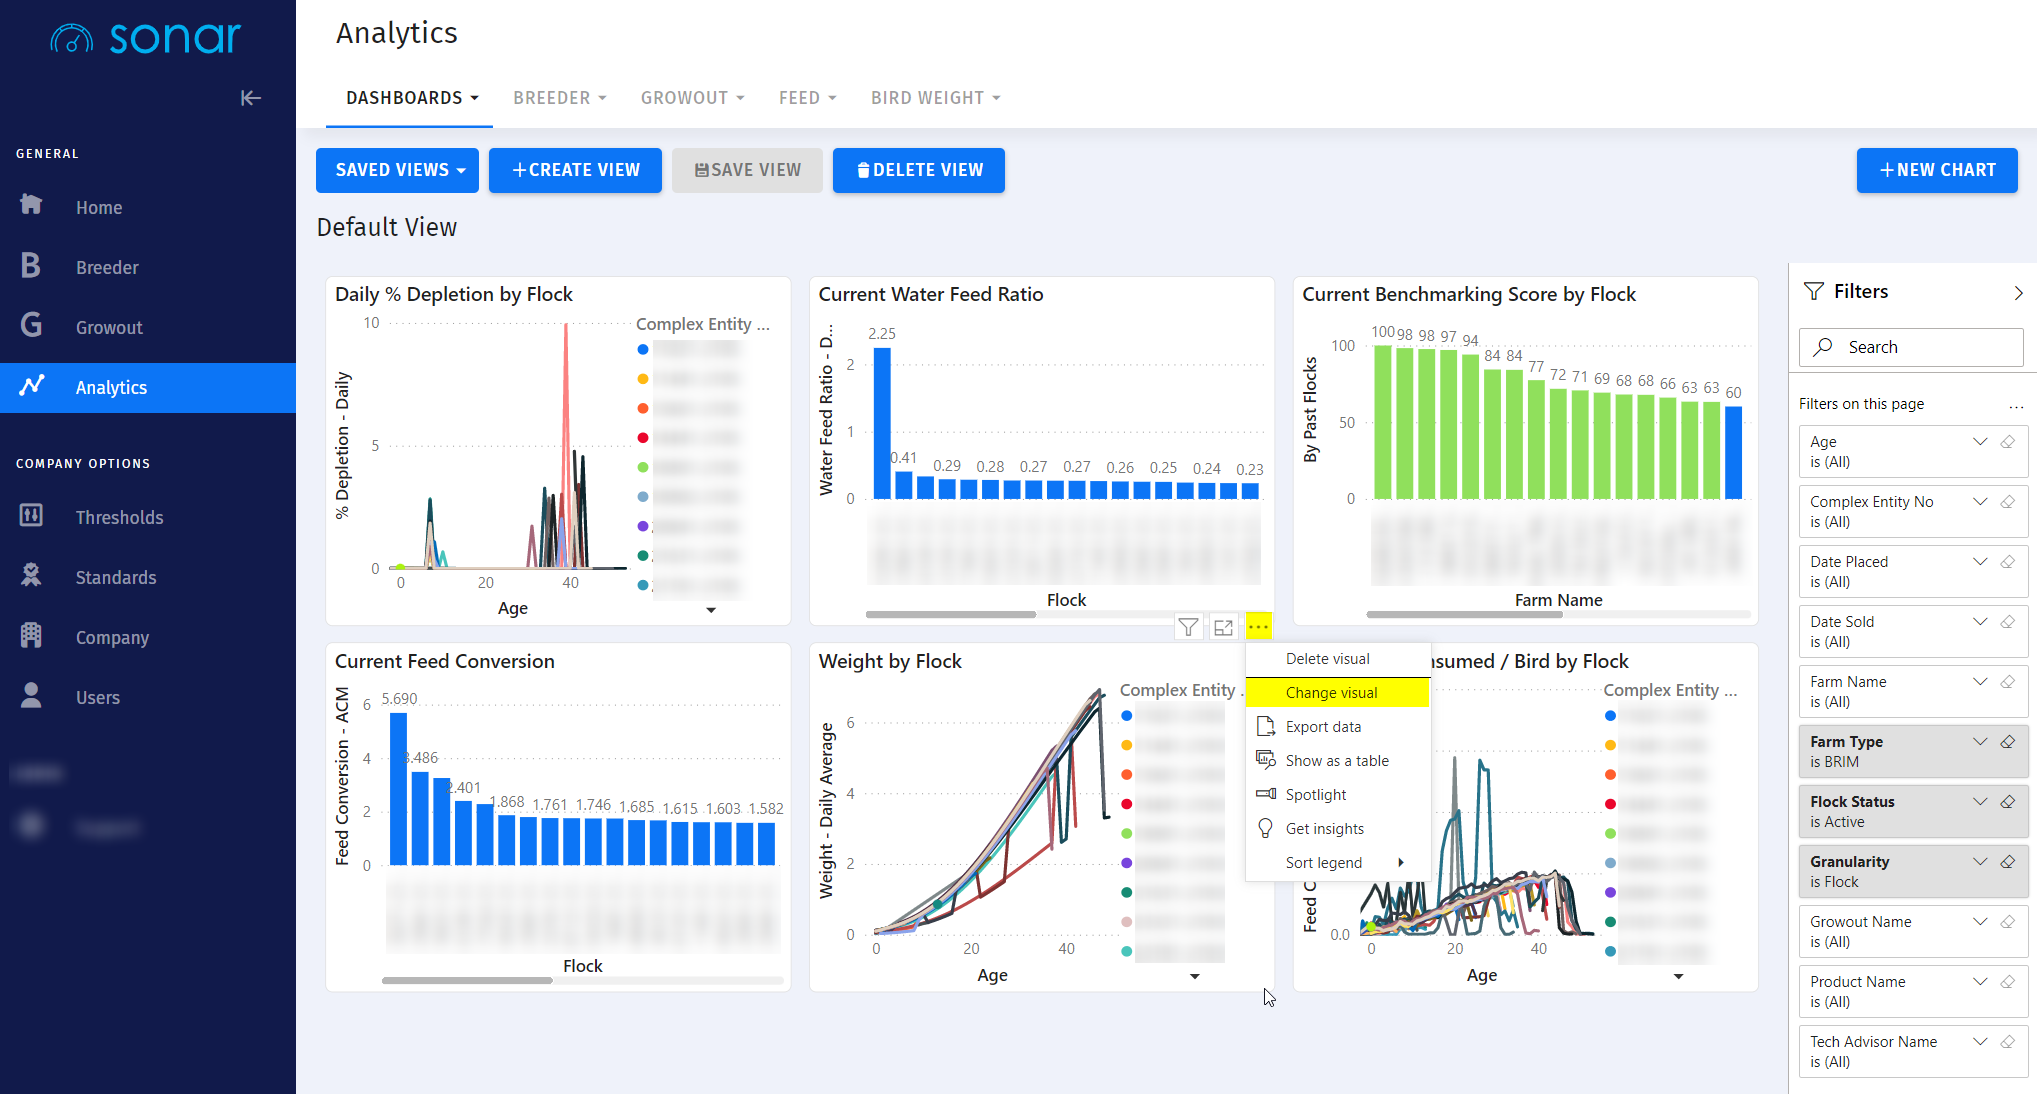Clear the Product Name filter with the eraser

click(x=2008, y=982)
